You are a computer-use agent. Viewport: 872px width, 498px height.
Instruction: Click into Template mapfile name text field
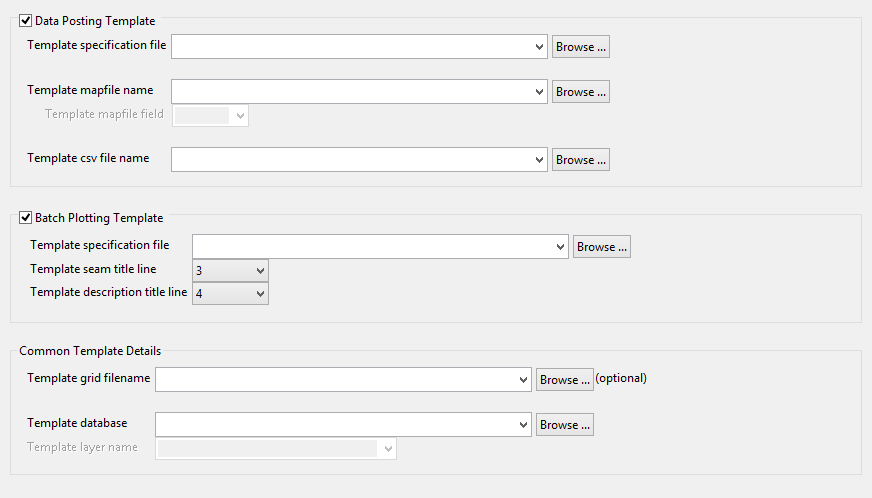coord(350,92)
